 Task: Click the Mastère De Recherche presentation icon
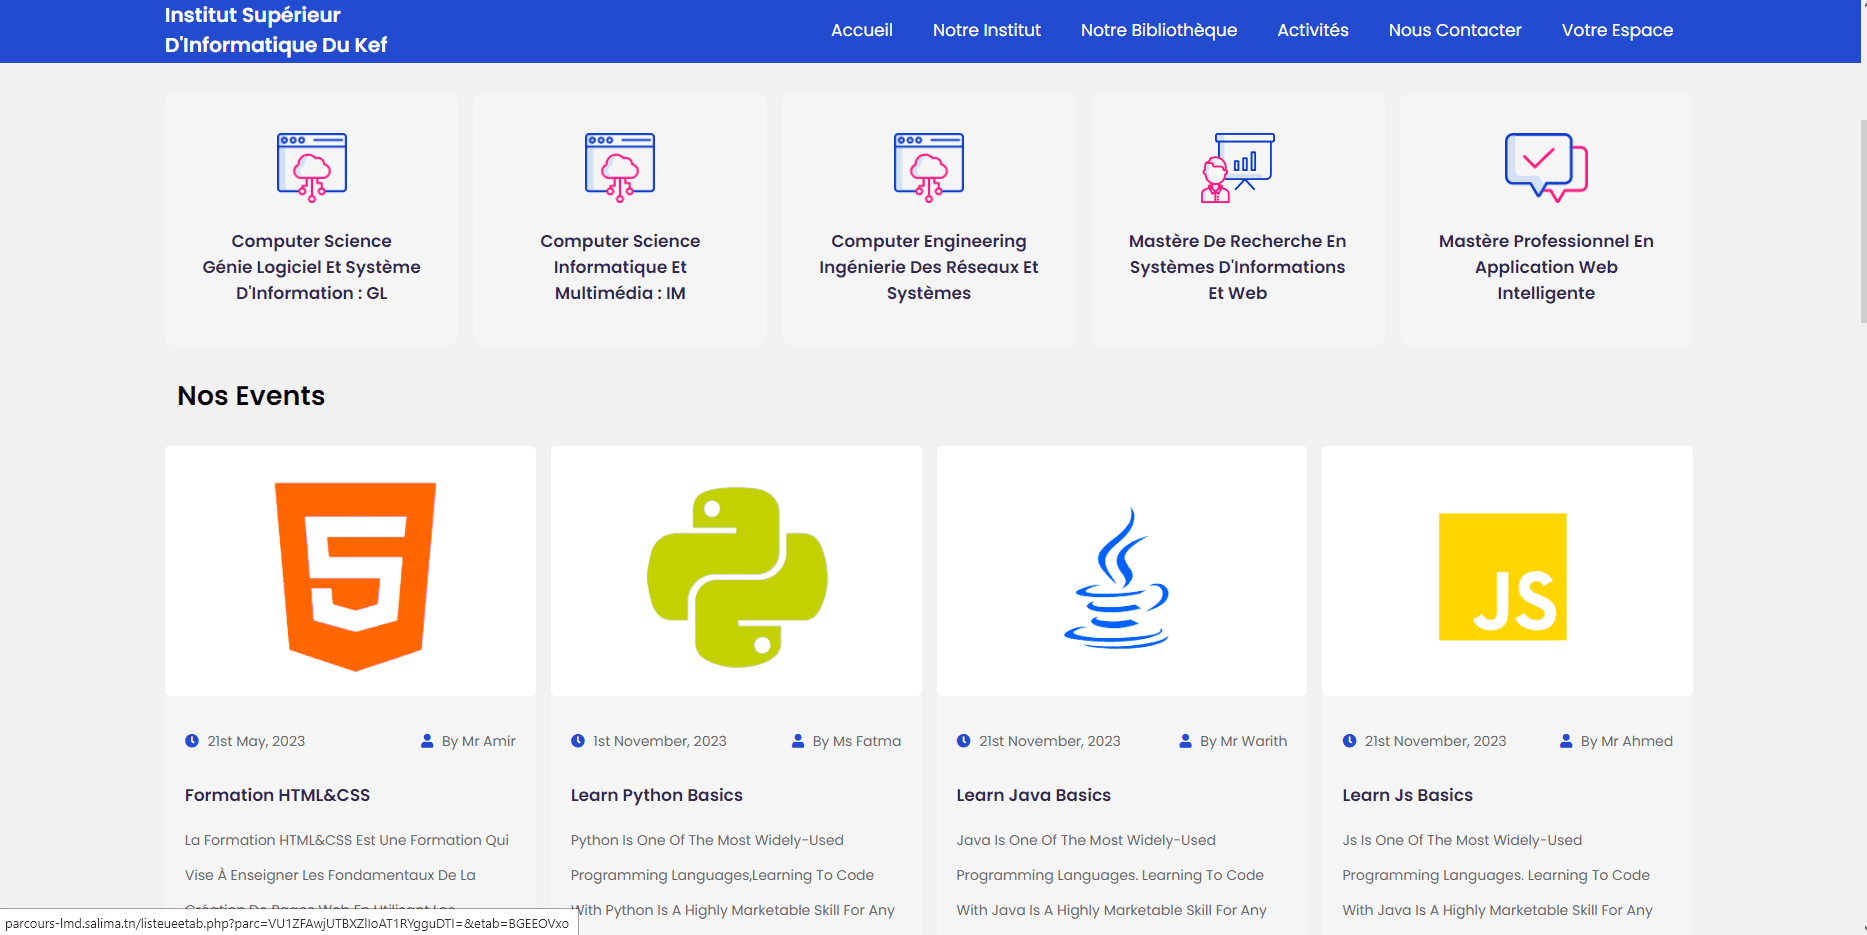pyautogui.click(x=1237, y=167)
